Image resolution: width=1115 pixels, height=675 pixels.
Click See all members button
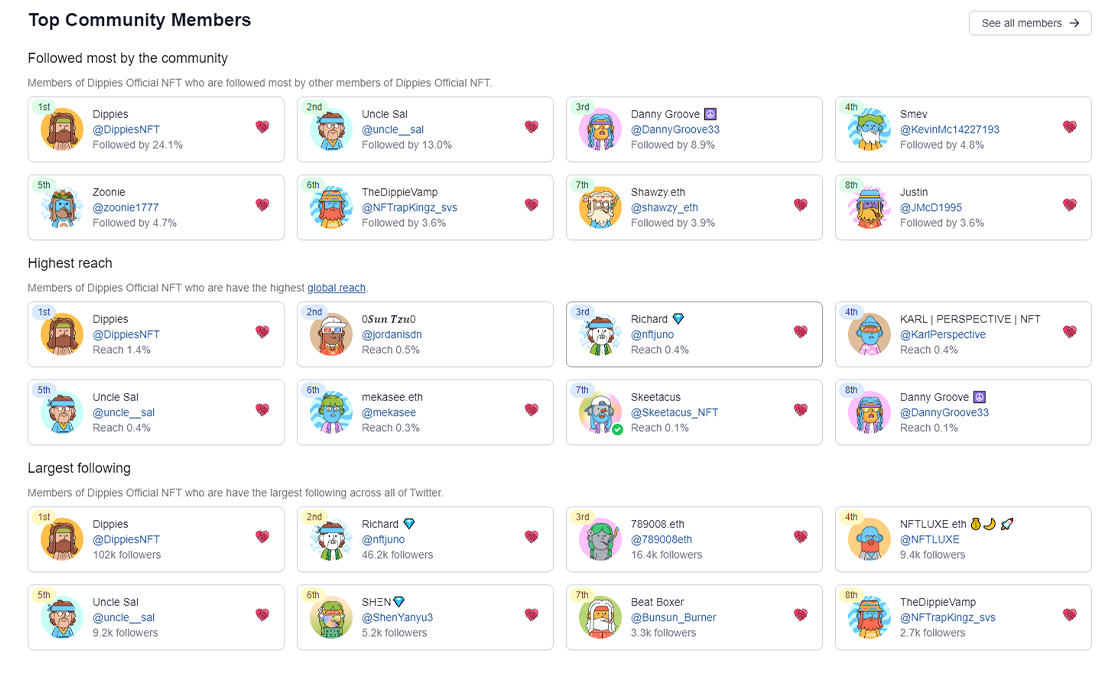coord(1029,23)
